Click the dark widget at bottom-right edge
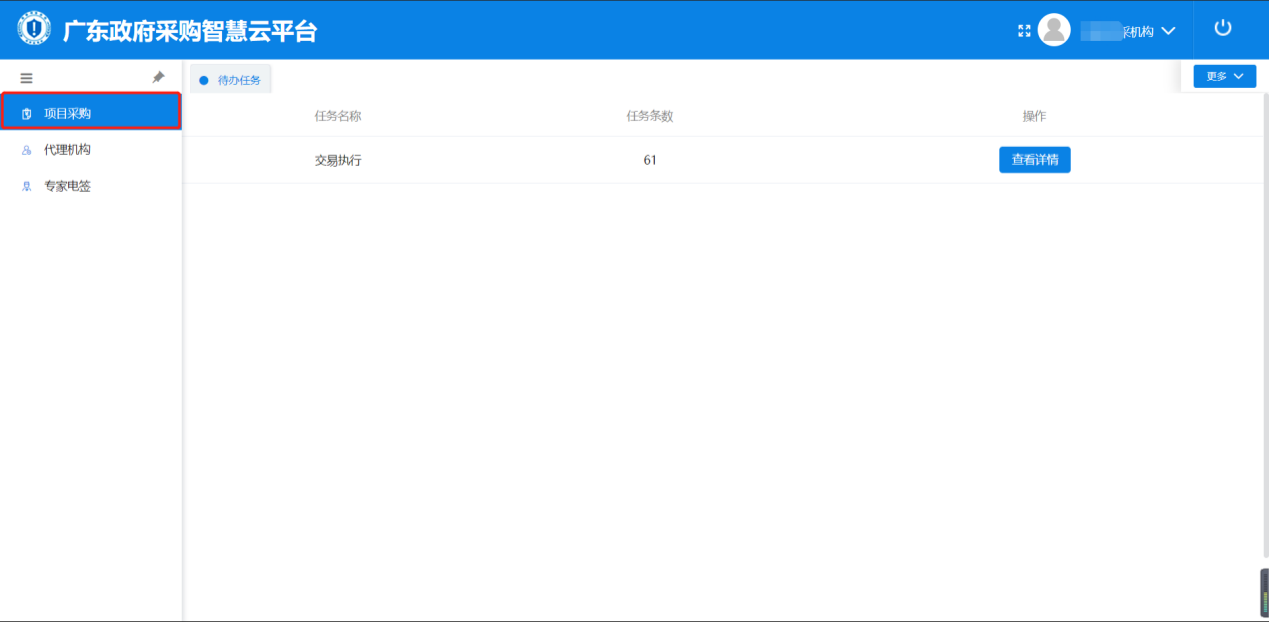1269x622 pixels. click(x=1263, y=593)
